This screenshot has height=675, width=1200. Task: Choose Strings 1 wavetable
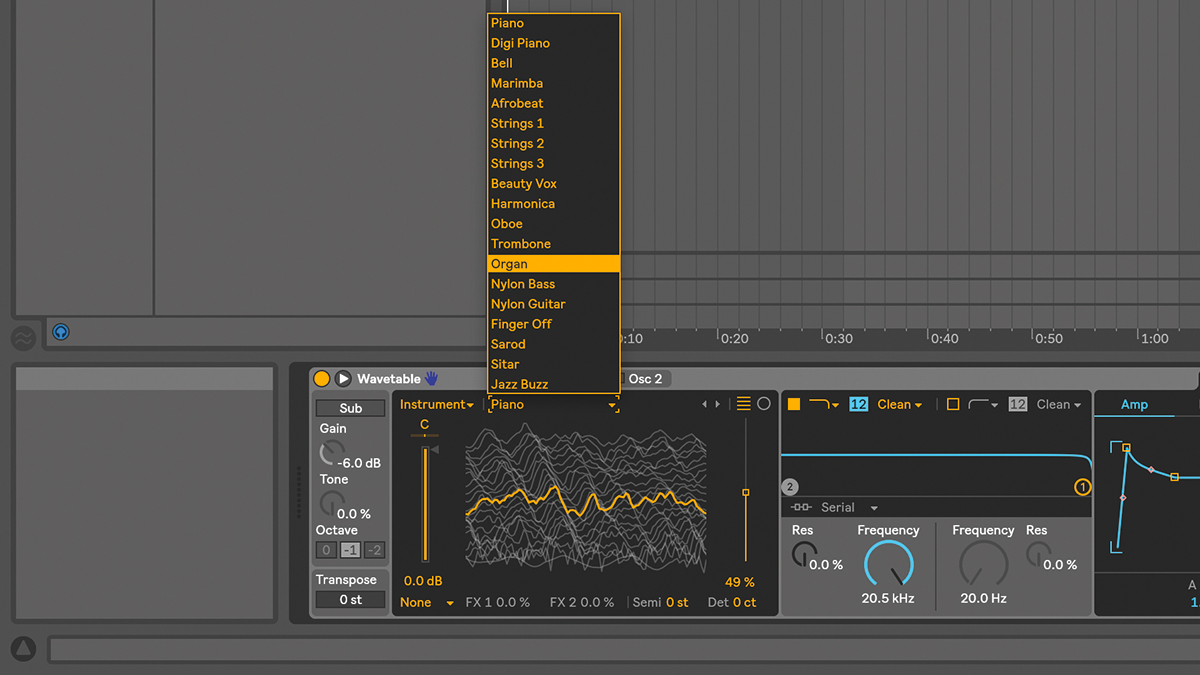coord(554,123)
